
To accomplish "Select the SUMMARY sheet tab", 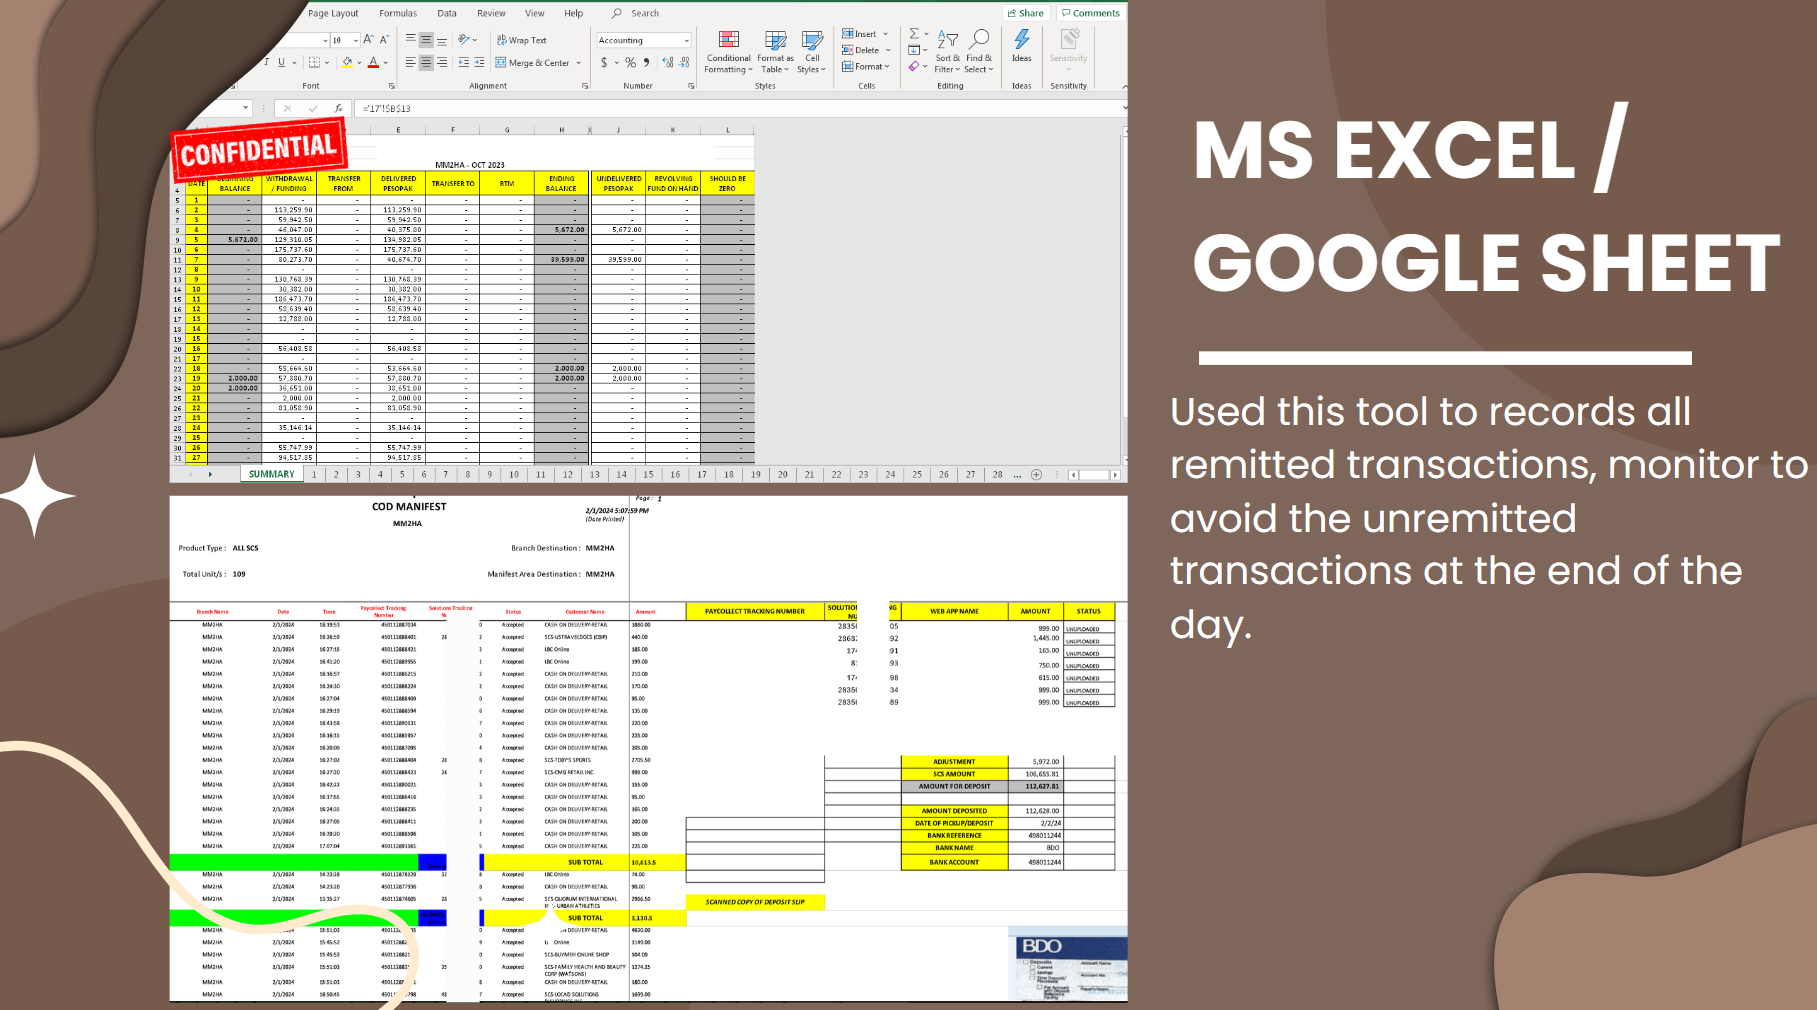I will pyautogui.click(x=272, y=474).
